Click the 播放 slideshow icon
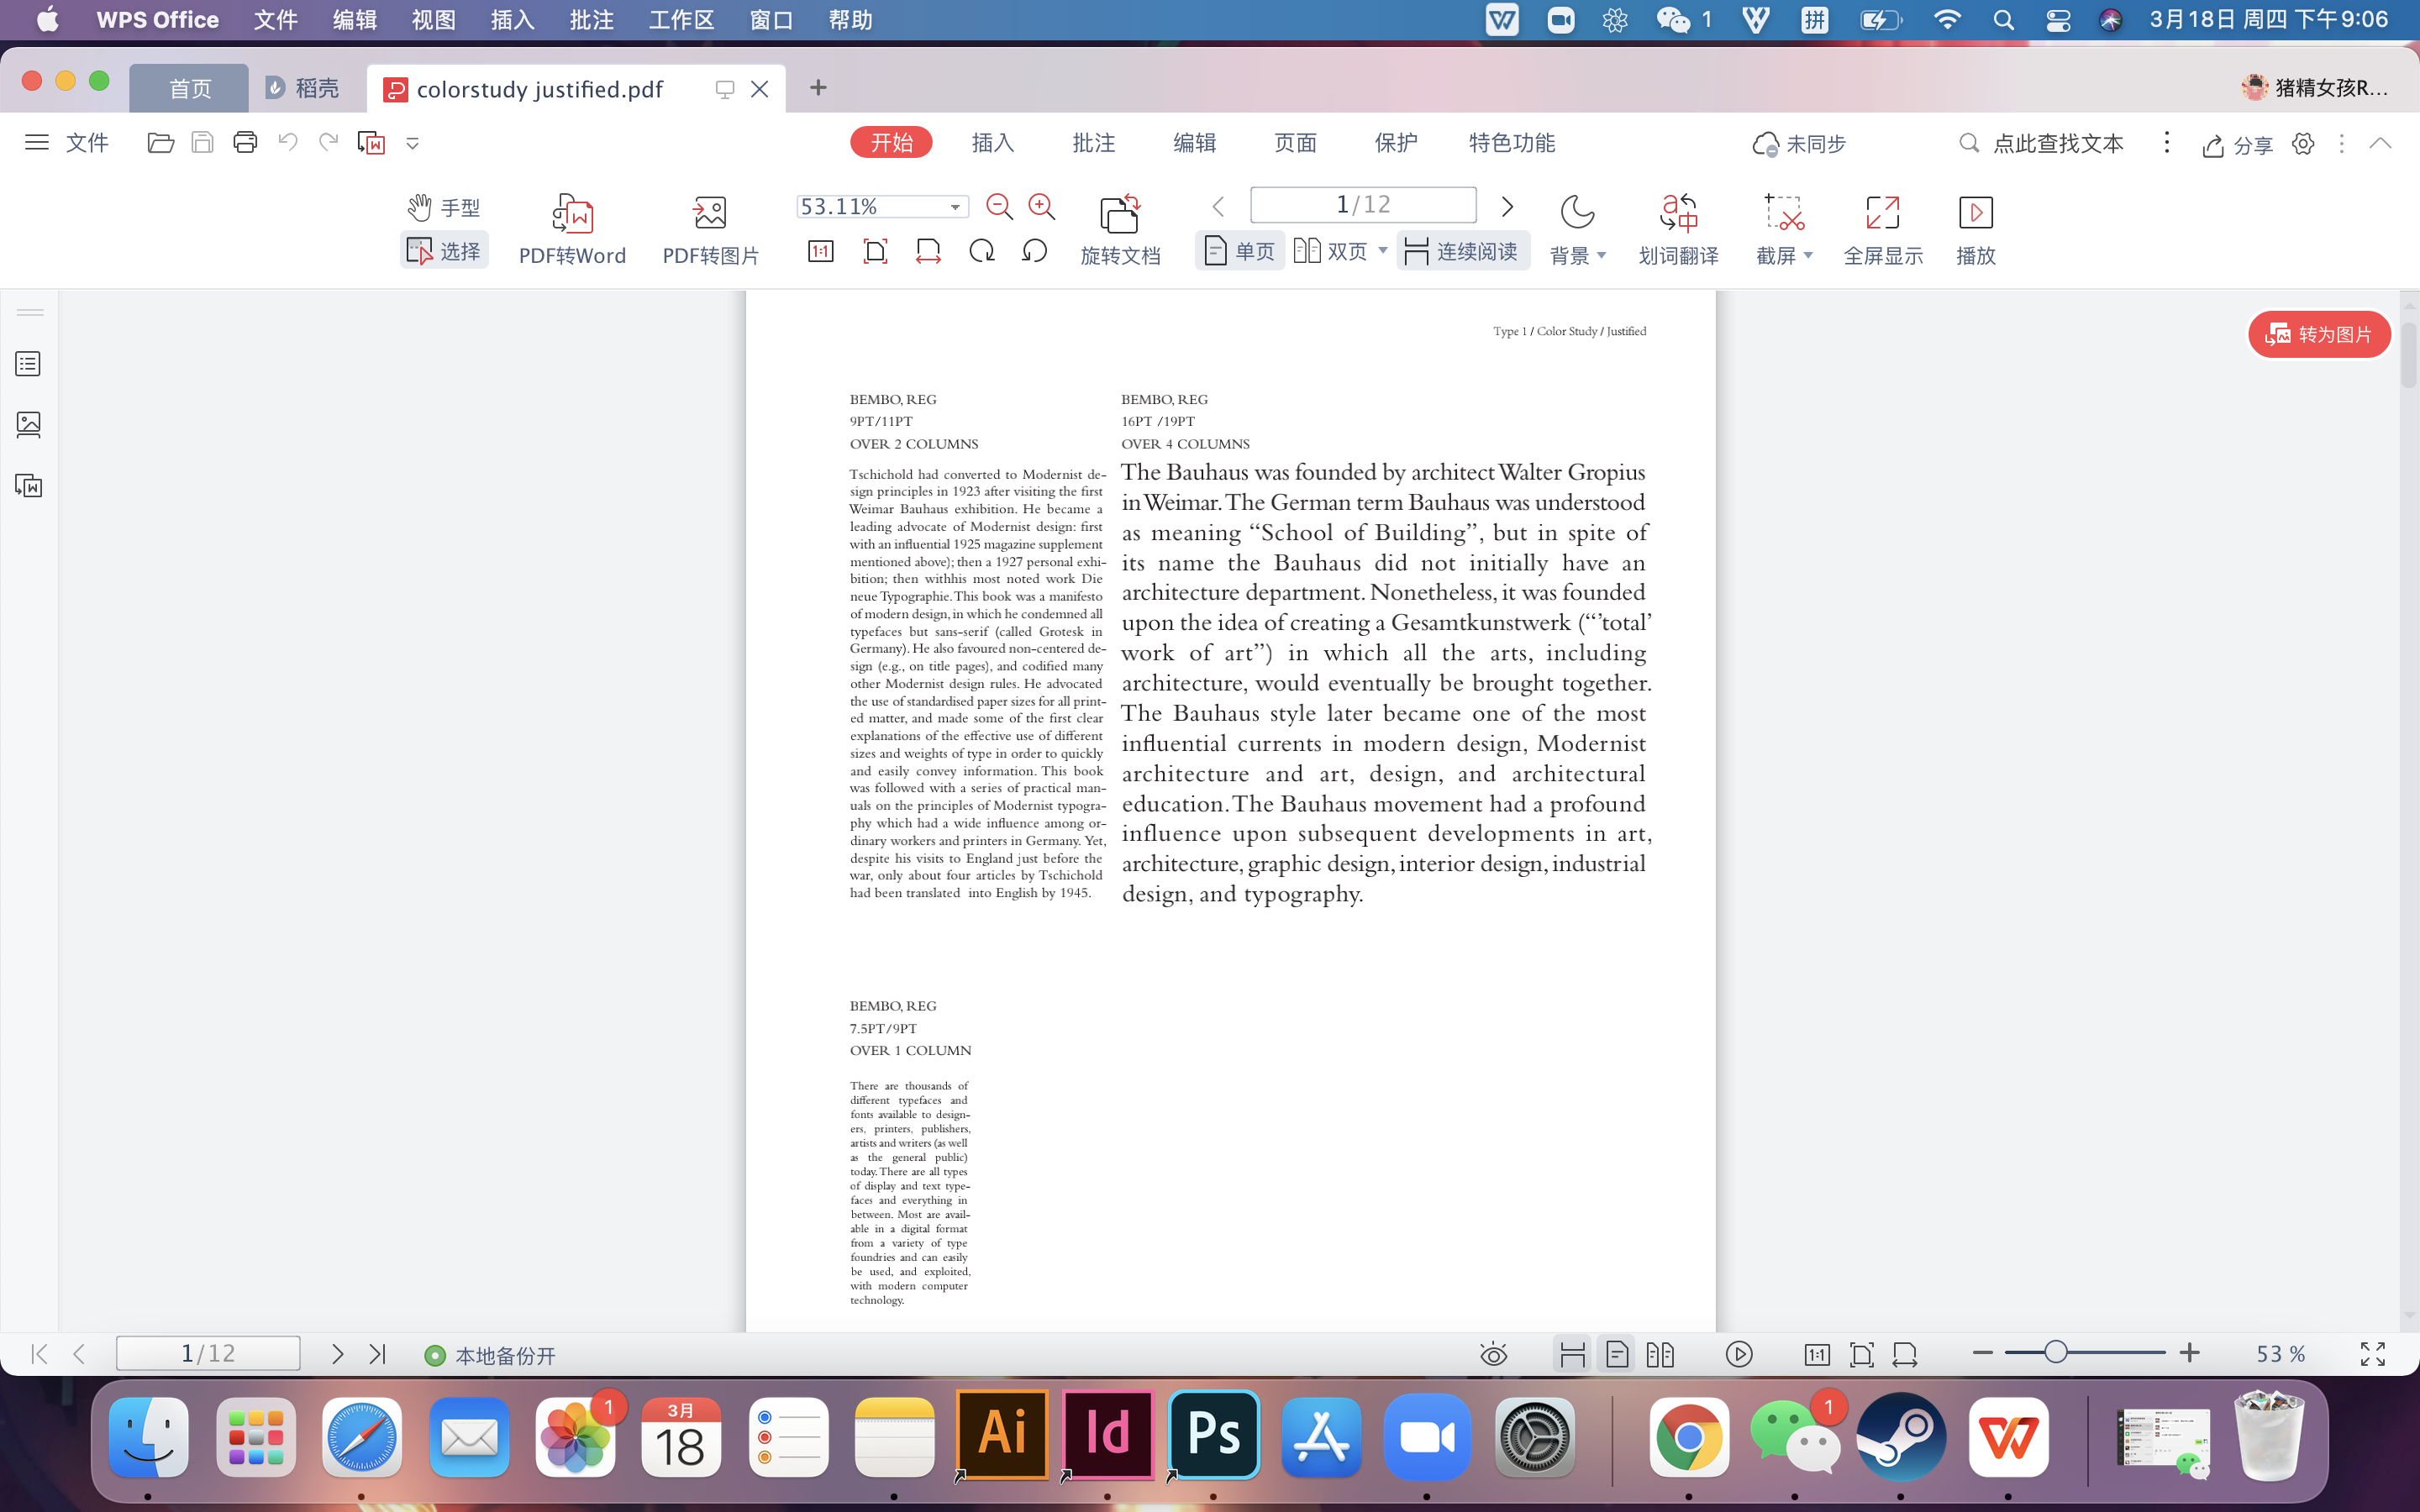 [1975, 213]
